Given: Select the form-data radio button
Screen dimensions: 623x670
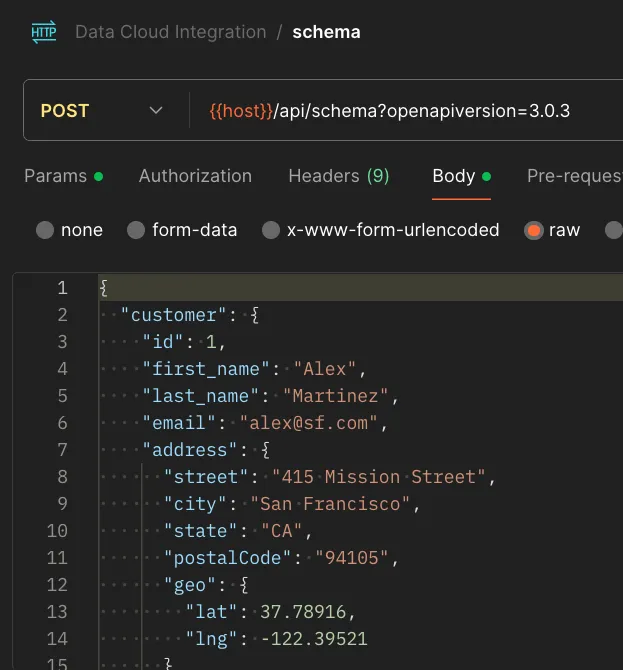Looking at the screenshot, I should click(x=136, y=230).
